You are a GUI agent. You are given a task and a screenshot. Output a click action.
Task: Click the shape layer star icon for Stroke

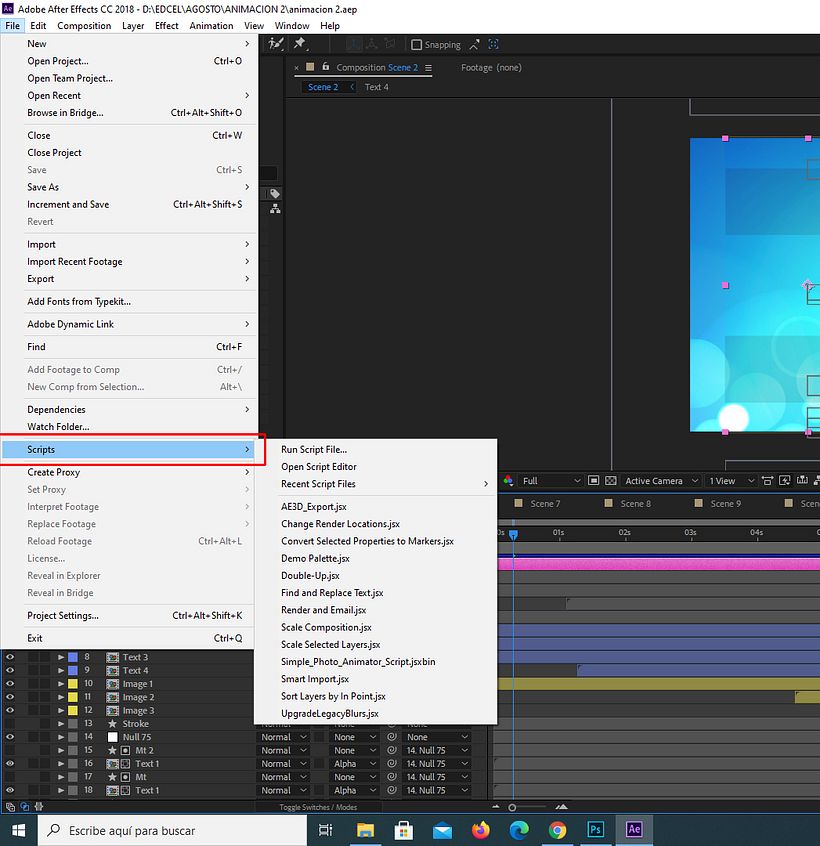pos(112,724)
